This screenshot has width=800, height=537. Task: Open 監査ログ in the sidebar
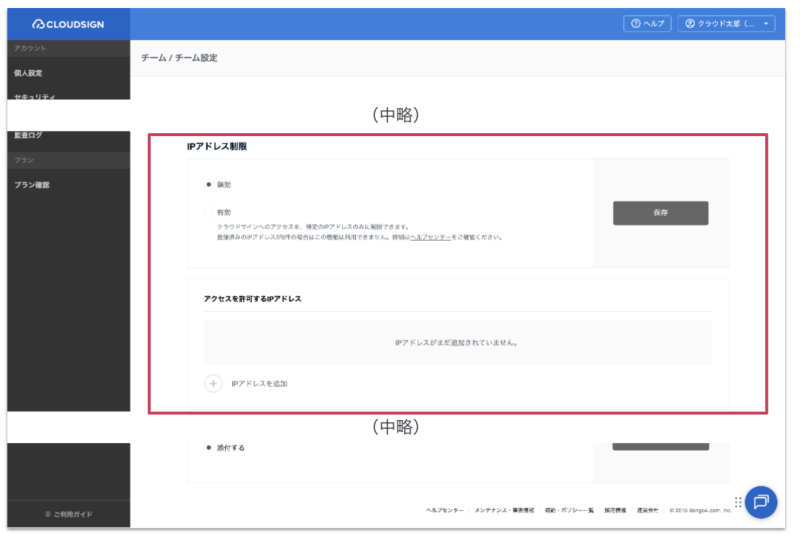(x=29, y=135)
